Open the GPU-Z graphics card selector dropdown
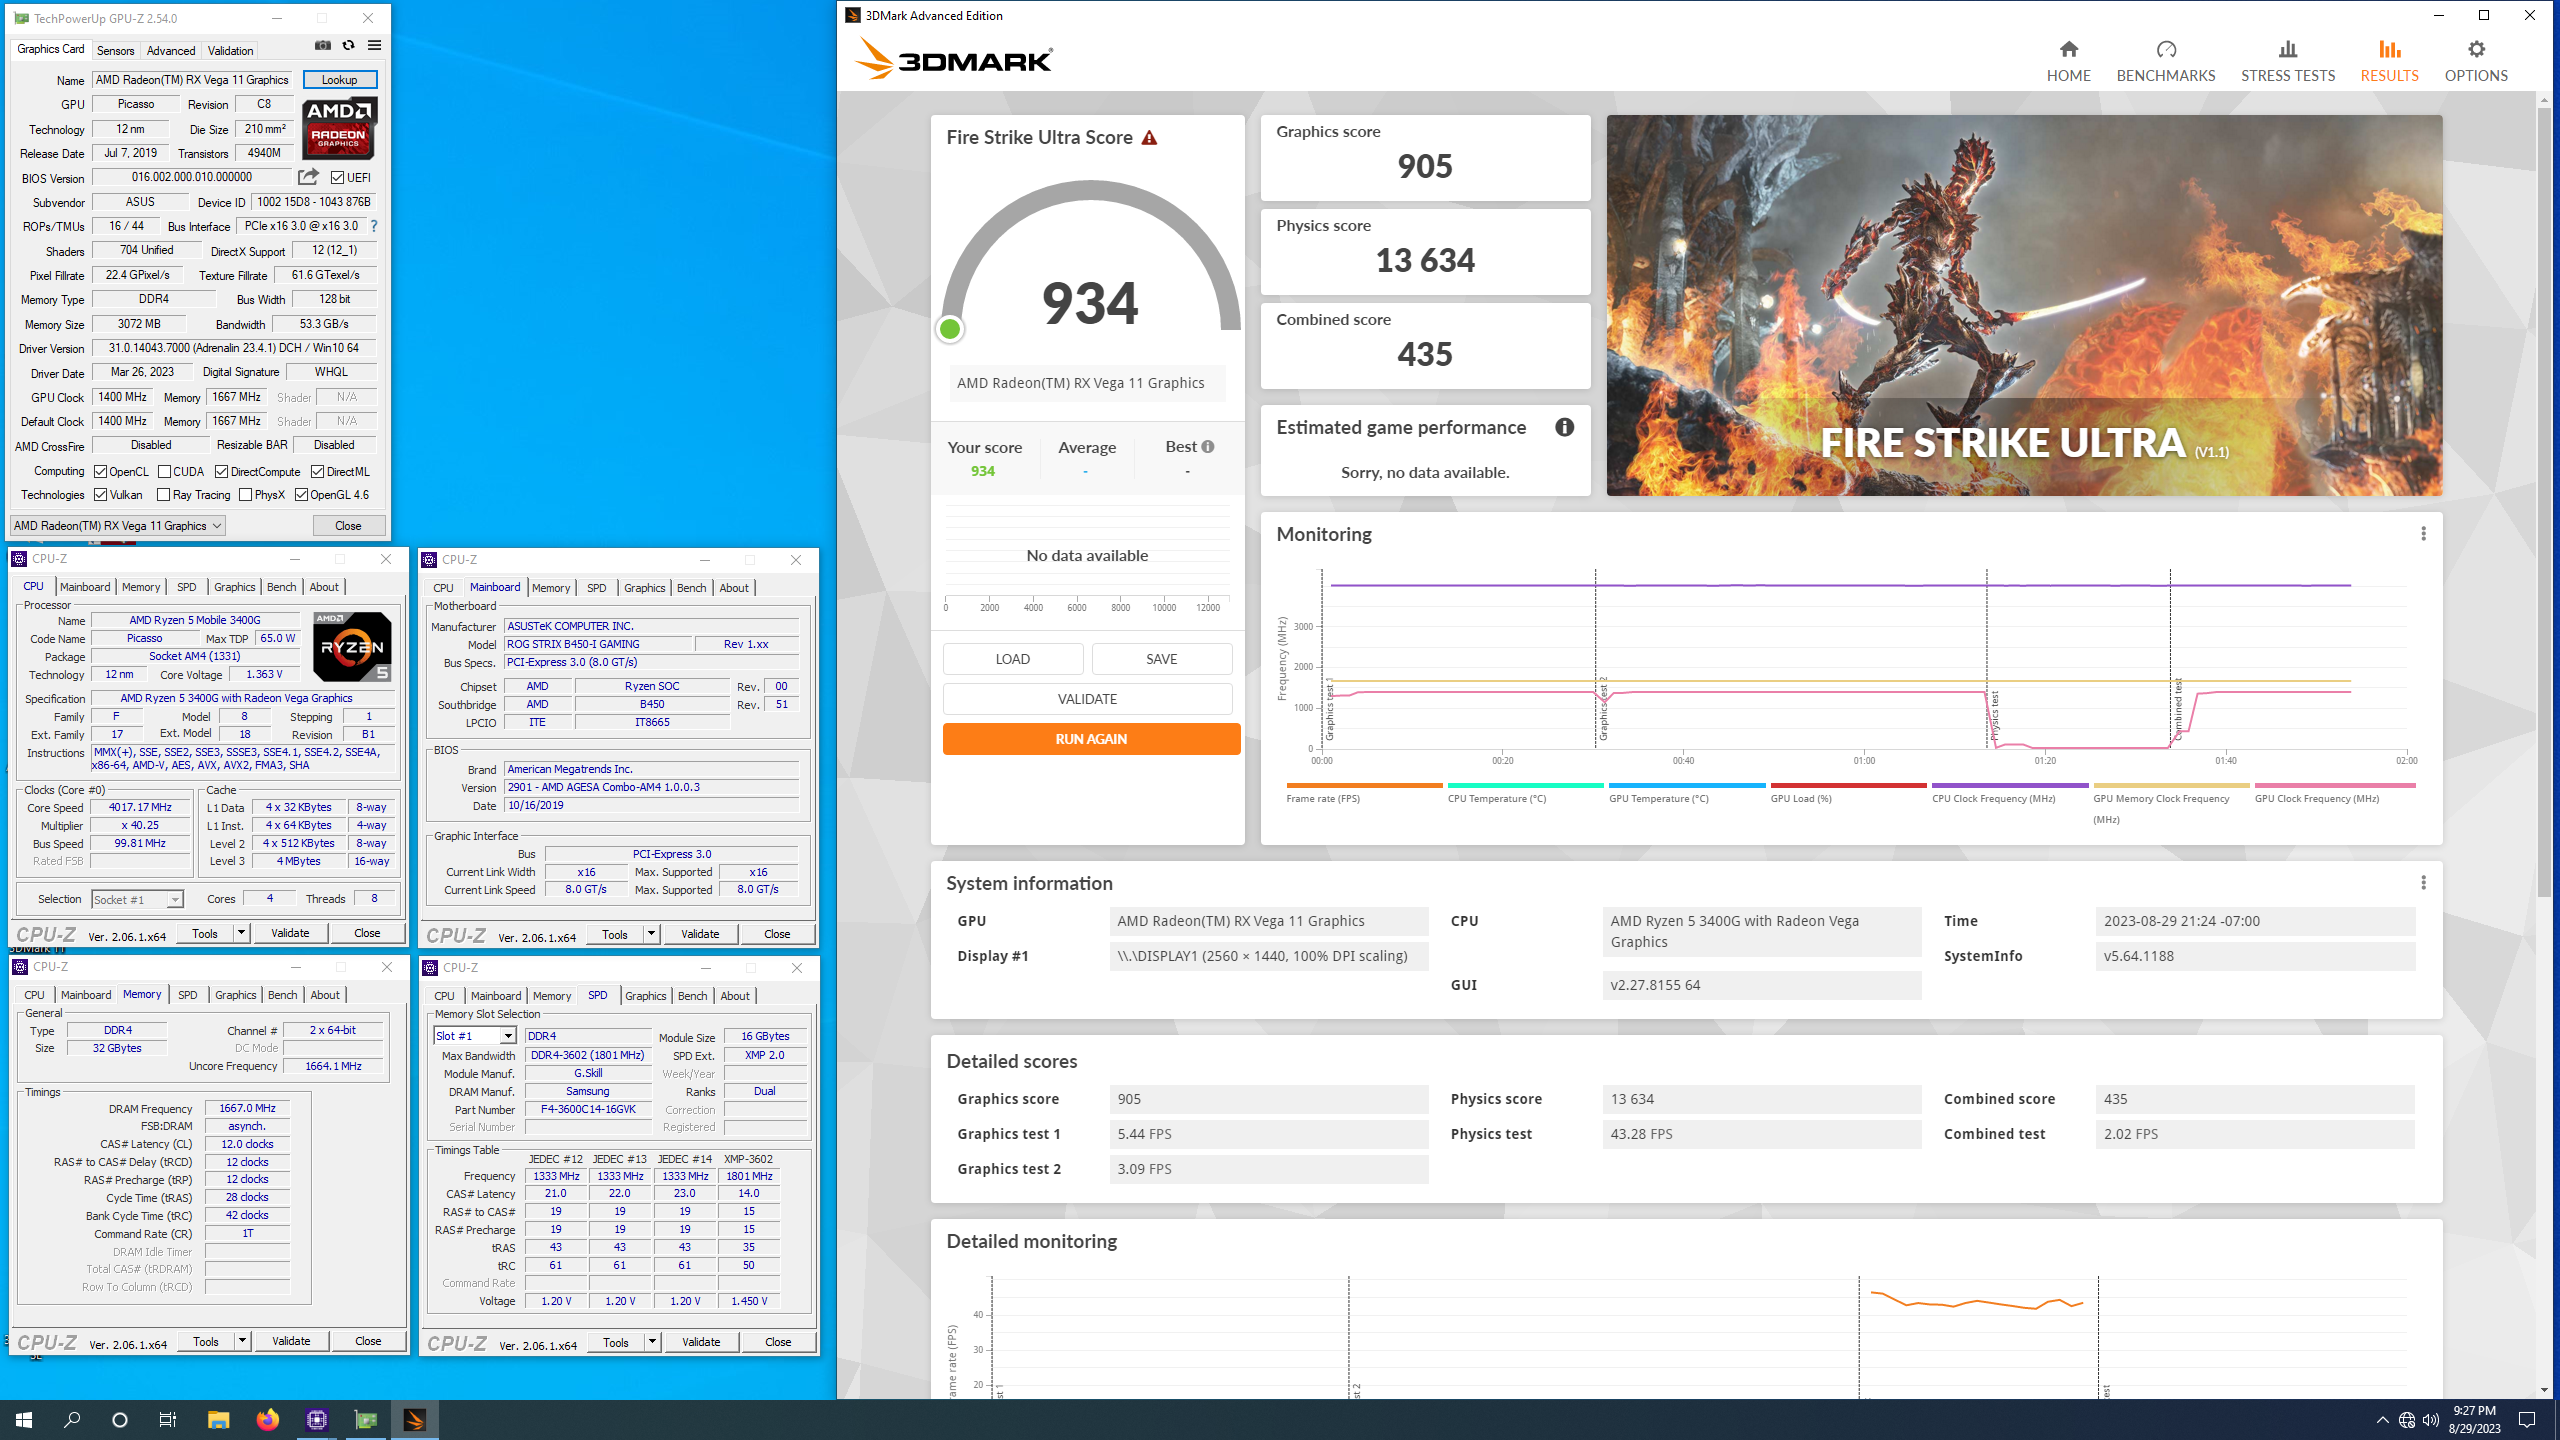Screen dimensions: 2560x1440 pyautogui.click(x=118, y=526)
